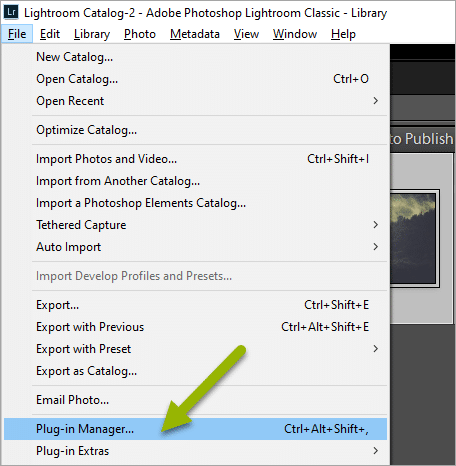
Task: Open the Edit menu
Action: (x=50, y=34)
